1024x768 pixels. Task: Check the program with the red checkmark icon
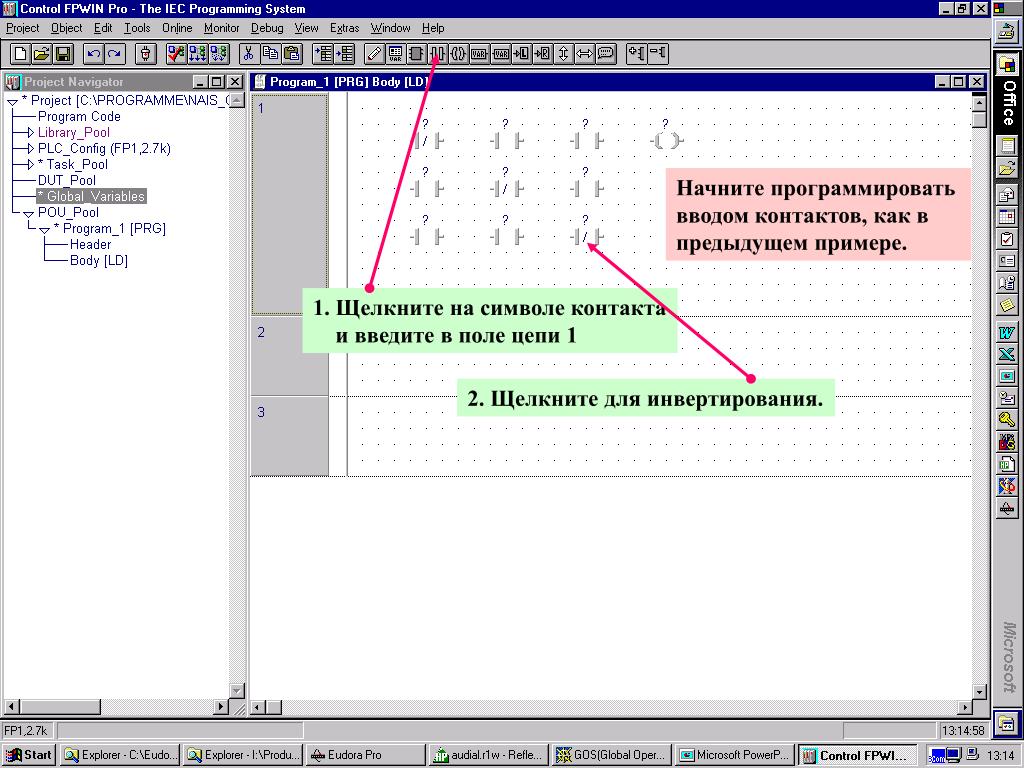[x=175, y=54]
